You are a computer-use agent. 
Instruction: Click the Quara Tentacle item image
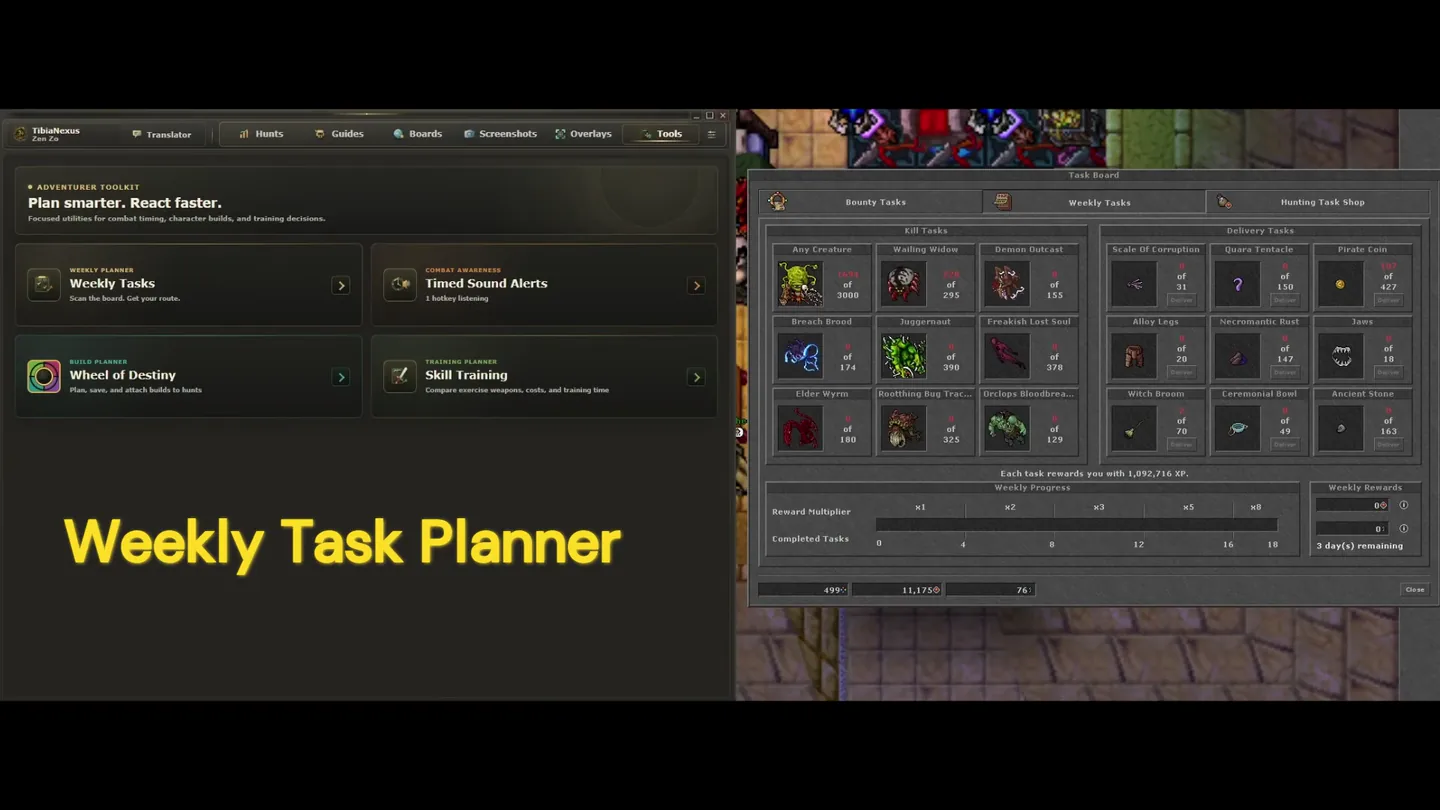click(x=1237, y=284)
